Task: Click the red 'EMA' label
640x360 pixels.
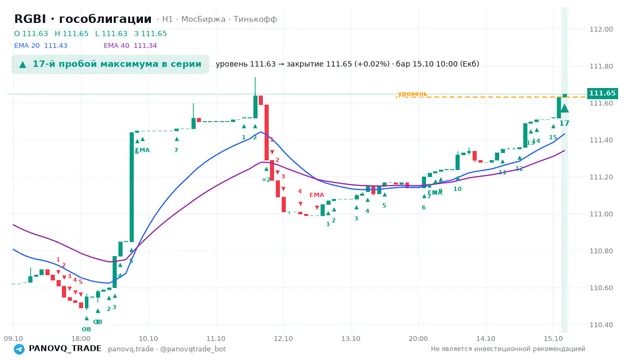Action: click(316, 195)
